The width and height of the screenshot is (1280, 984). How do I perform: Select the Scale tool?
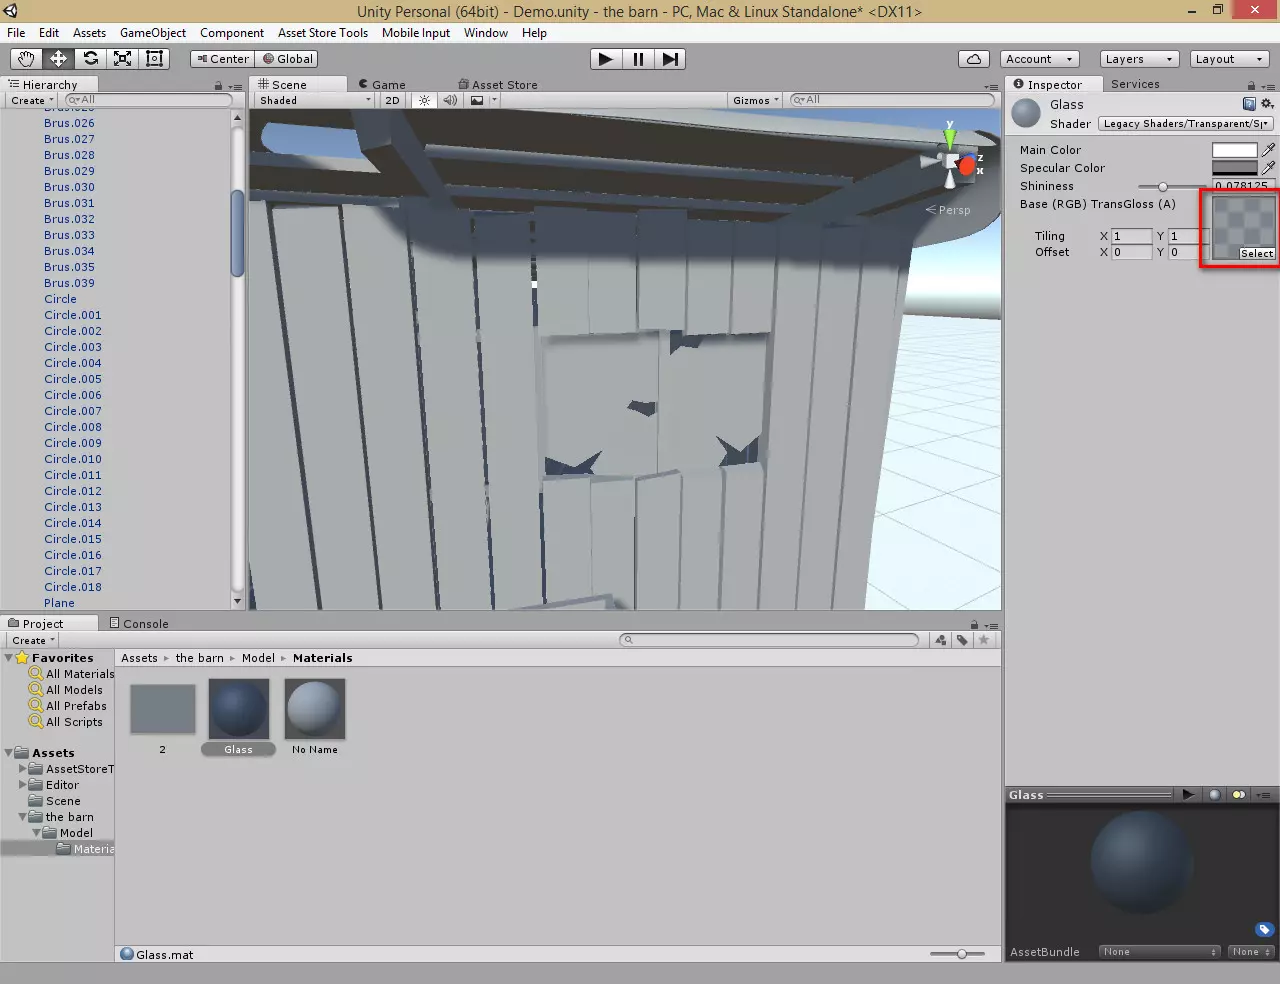coord(122,59)
